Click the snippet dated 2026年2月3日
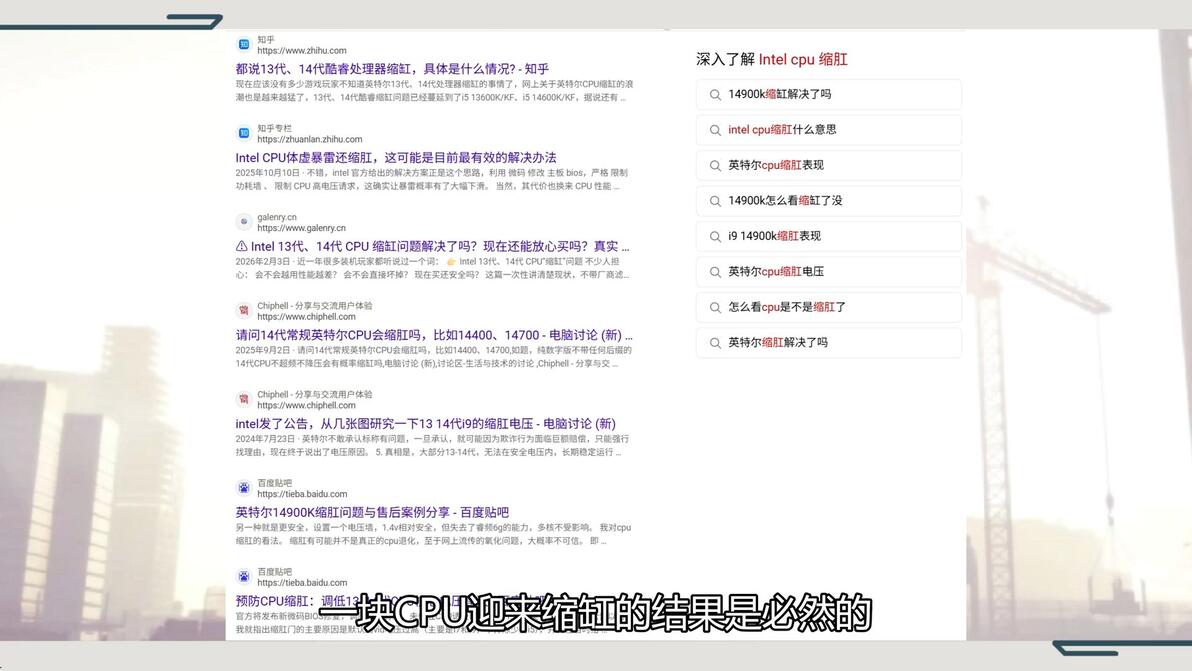The image size is (1192, 671). (x=432, y=268)
